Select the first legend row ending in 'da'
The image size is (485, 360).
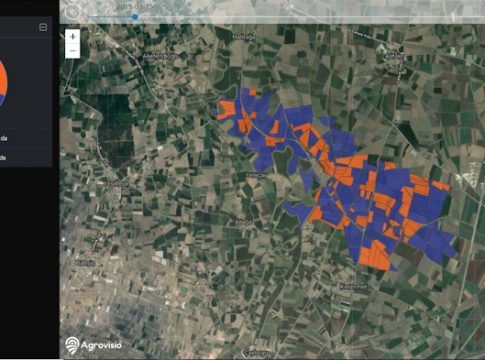[x=26, y=138]
